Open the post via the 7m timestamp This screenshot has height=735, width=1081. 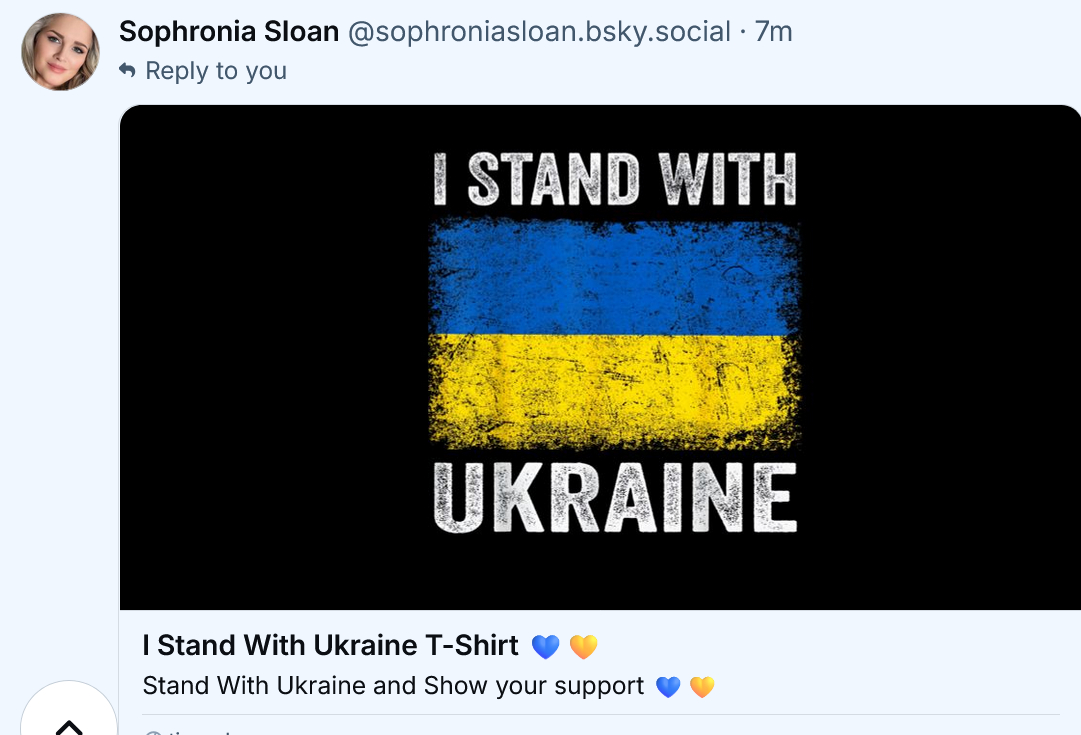coord(774,32)
